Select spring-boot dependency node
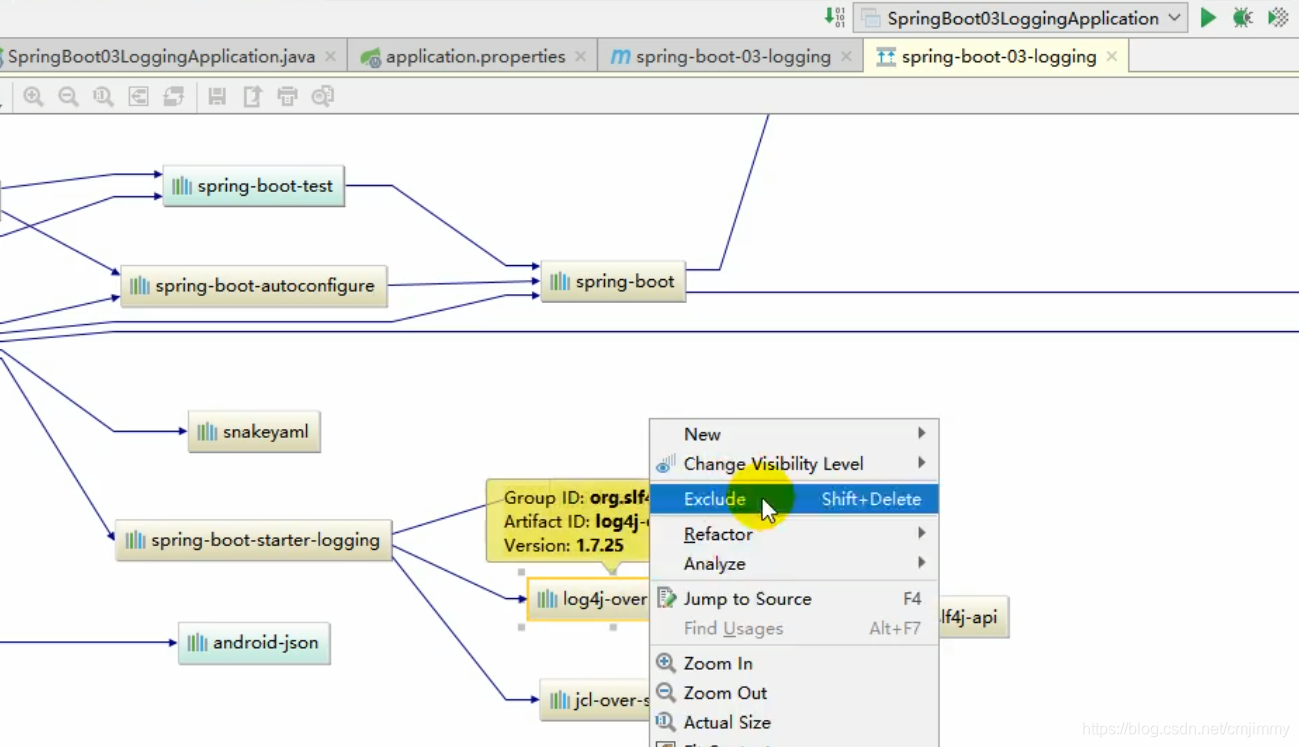 [x=613, y=282]
